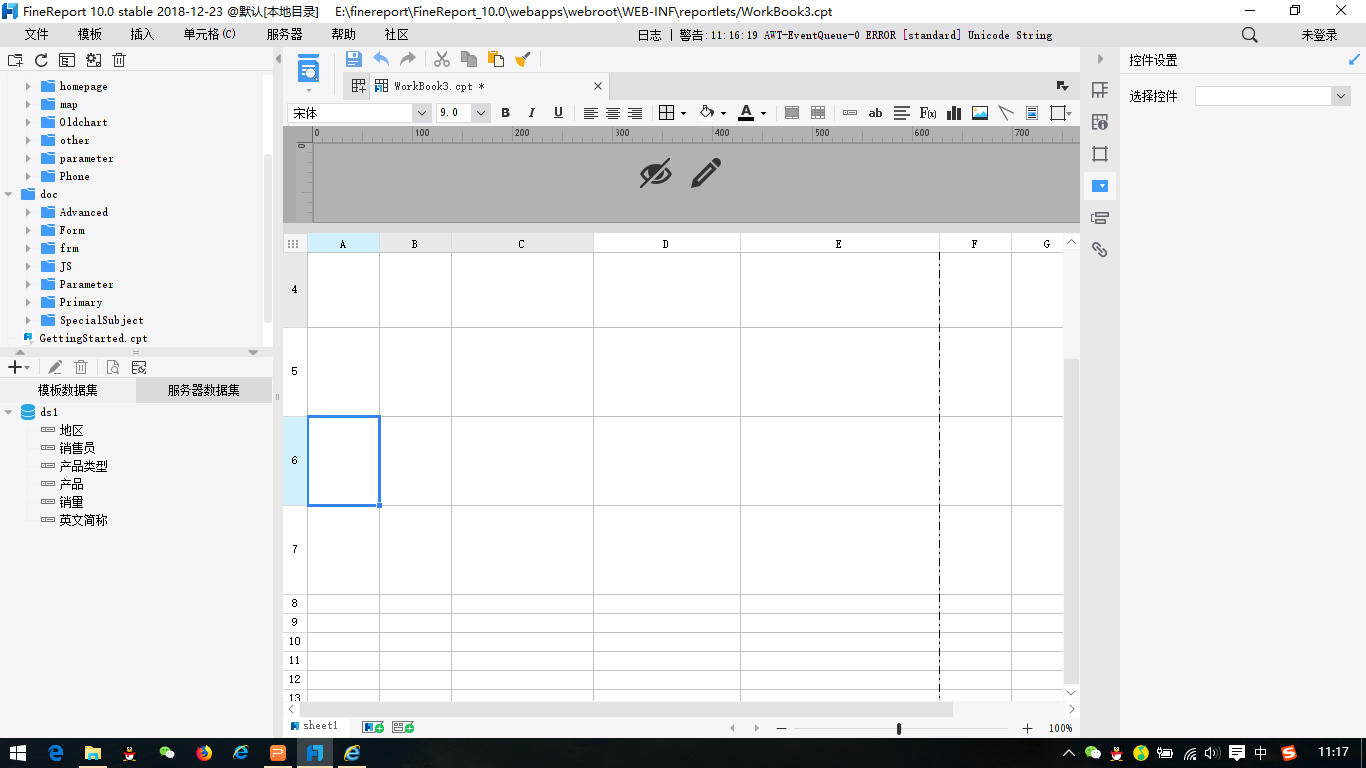Image resolution: width=1366 pixels, height=768 pixels.
Task: Expand the SpecialSubject folder
Action: (x=28, y=320)
